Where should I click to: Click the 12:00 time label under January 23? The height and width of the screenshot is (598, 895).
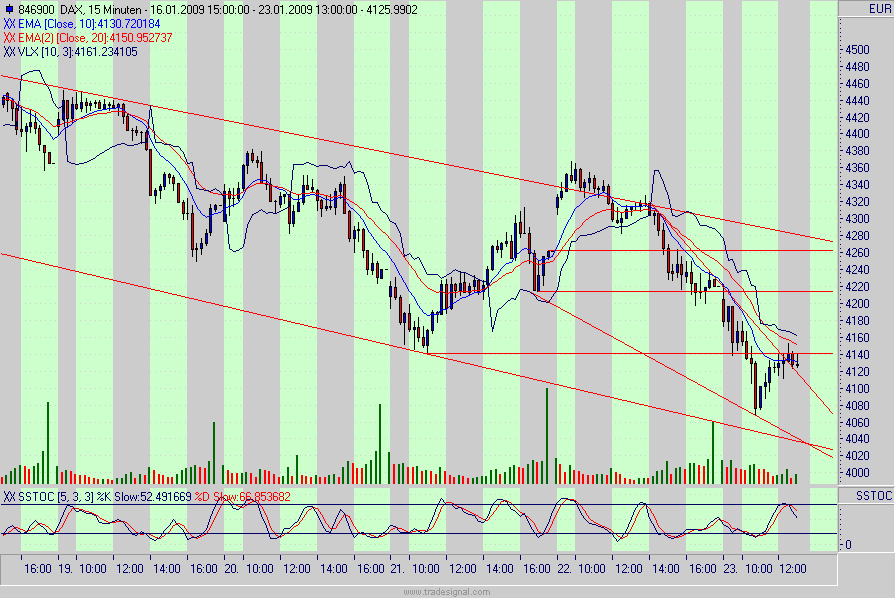[x=791, y=568]
